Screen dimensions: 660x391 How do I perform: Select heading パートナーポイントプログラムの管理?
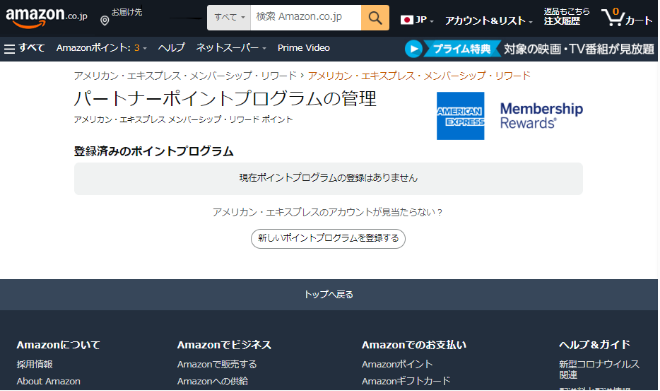pos(225,98)
